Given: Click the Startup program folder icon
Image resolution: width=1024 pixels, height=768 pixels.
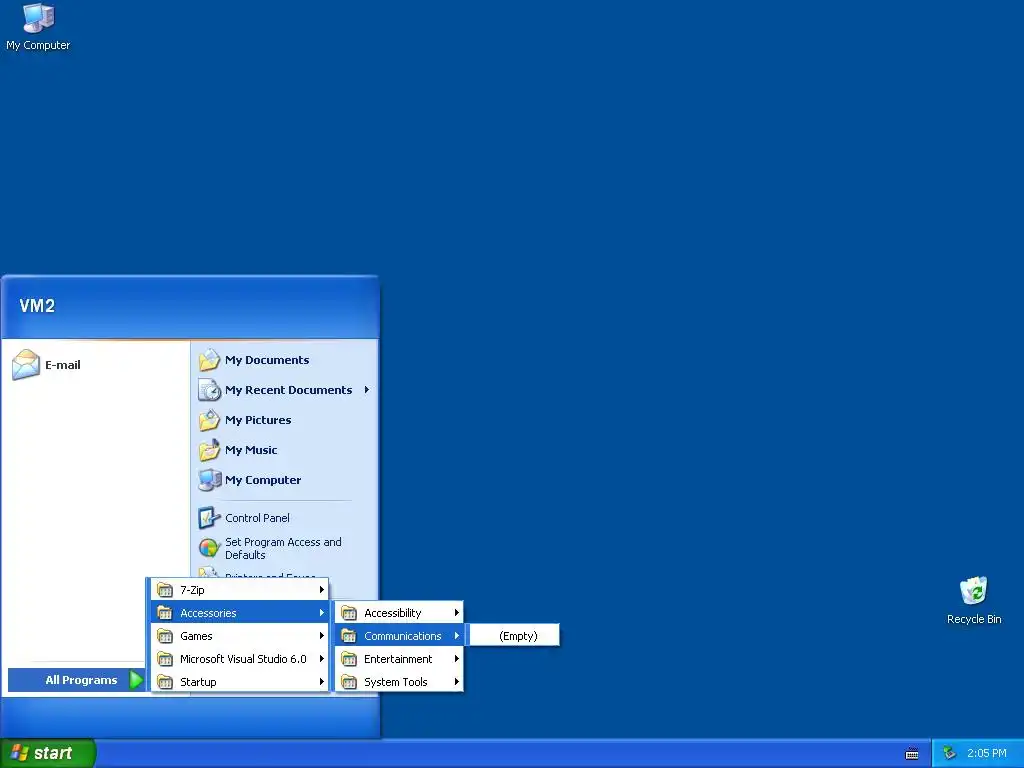Looking at the screenshot, I should (x=165, y=682).
